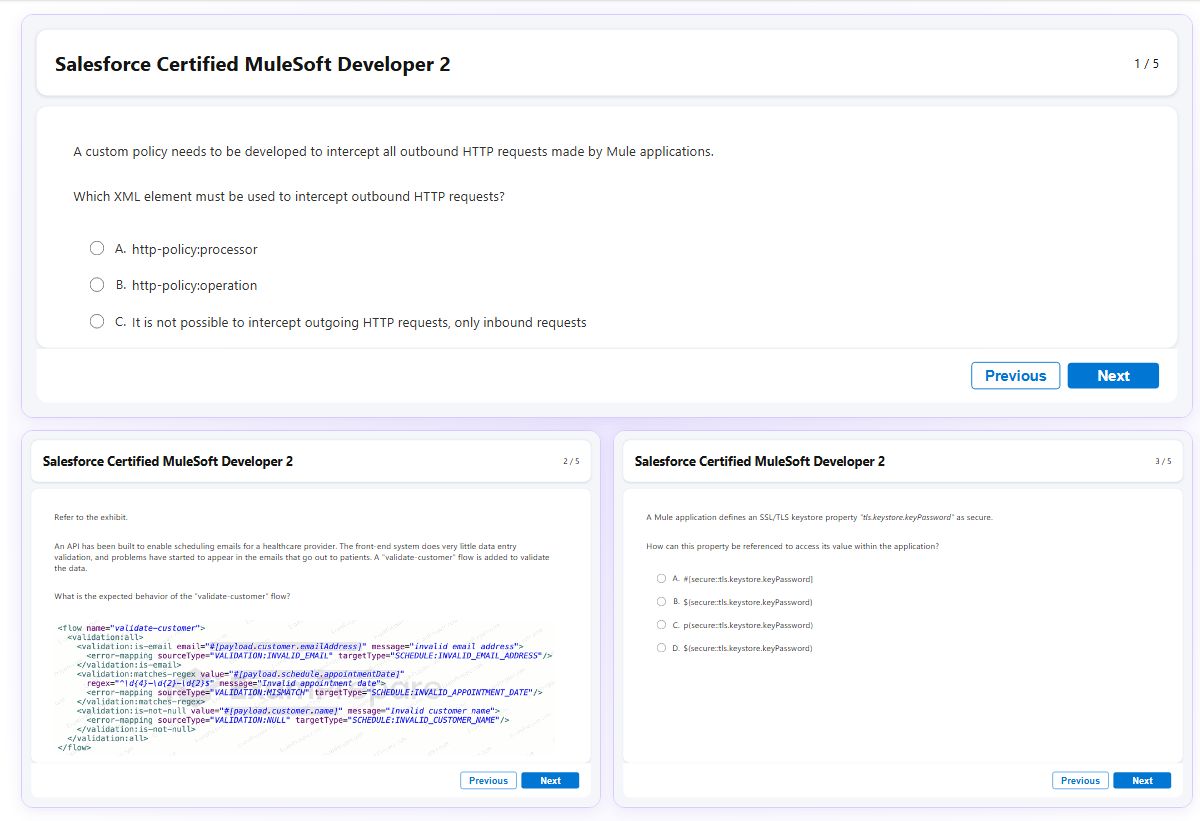Click the 1 / 5 page counter
This screenshot has height=821, width=1200.
(1146, 64)
